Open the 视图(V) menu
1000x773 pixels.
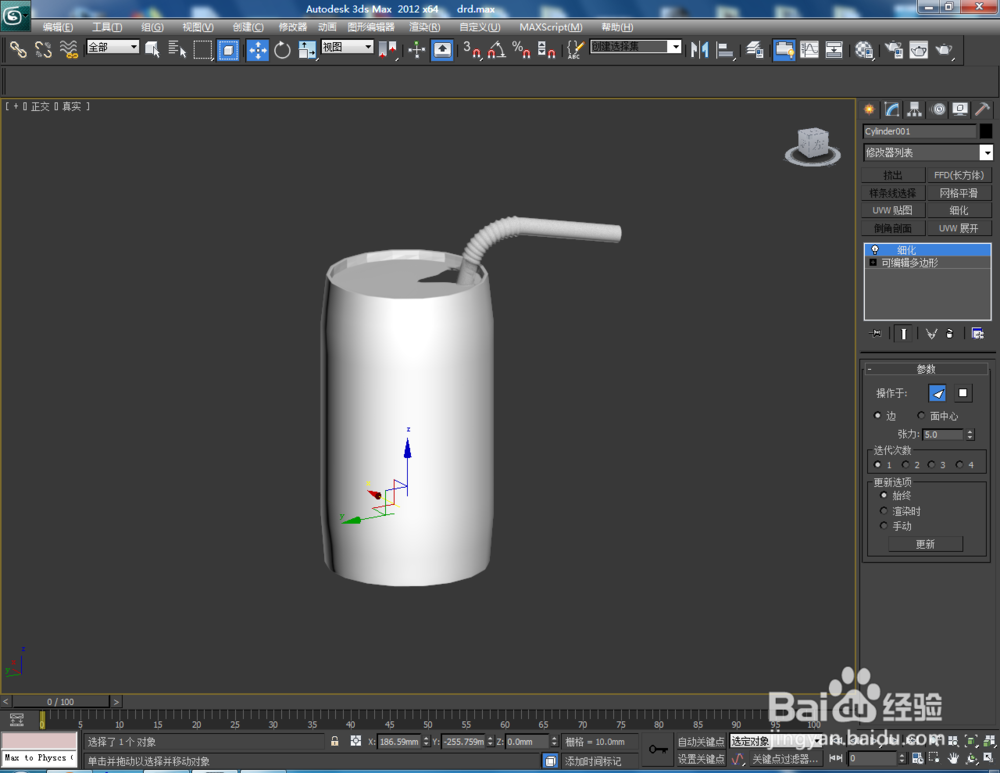coord(198,27)
